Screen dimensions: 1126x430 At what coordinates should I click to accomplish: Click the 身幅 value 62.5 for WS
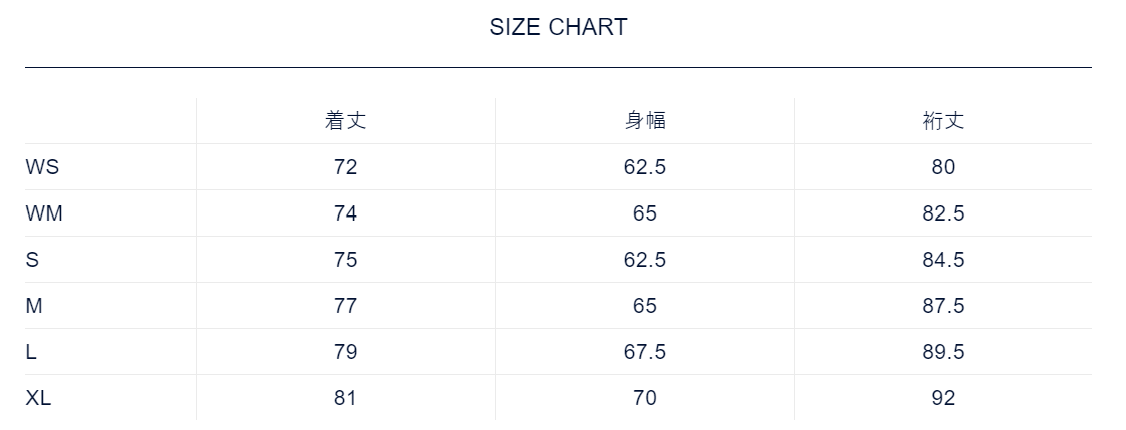(644, 167)
